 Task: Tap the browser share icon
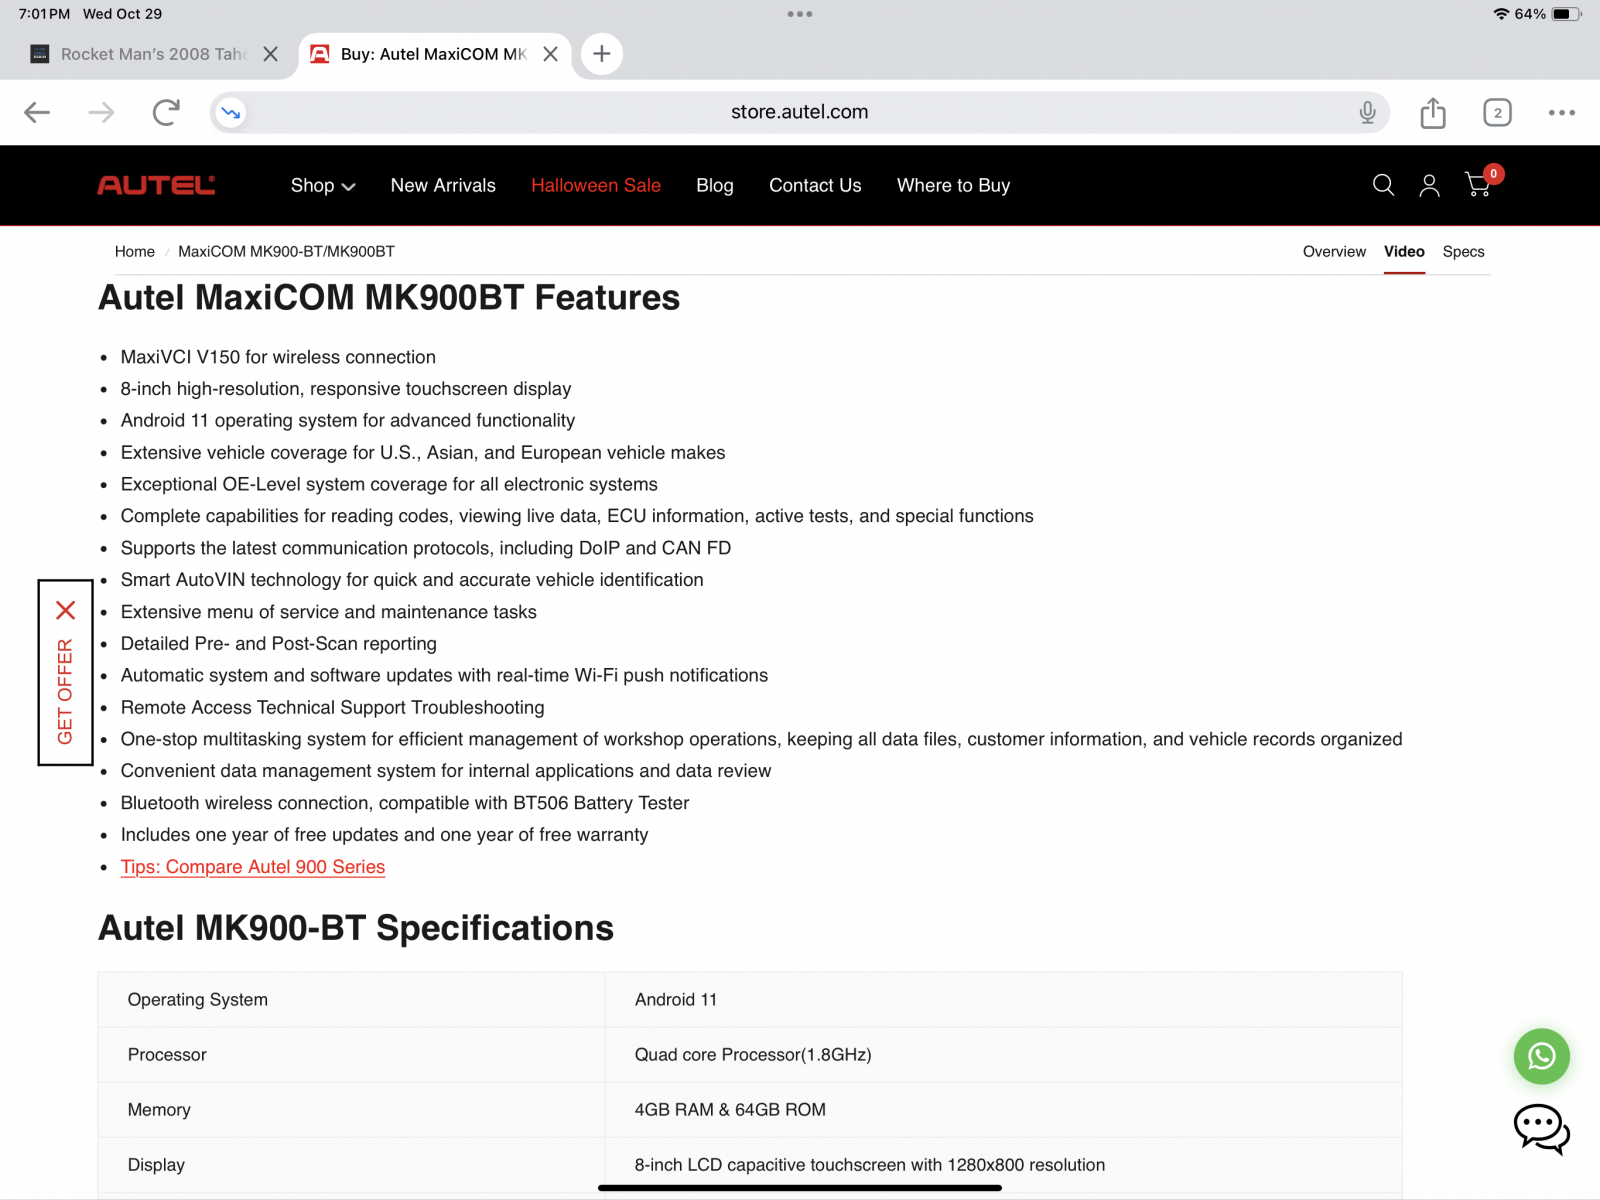pos(1433,112)
